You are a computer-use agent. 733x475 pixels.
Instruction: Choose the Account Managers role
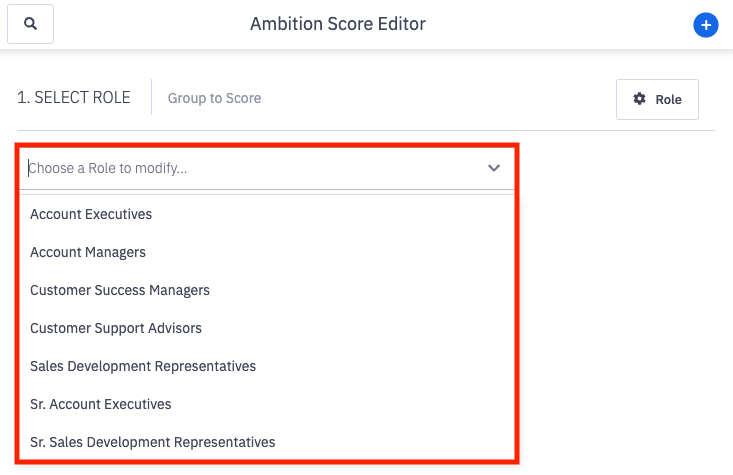click(88, 252)
